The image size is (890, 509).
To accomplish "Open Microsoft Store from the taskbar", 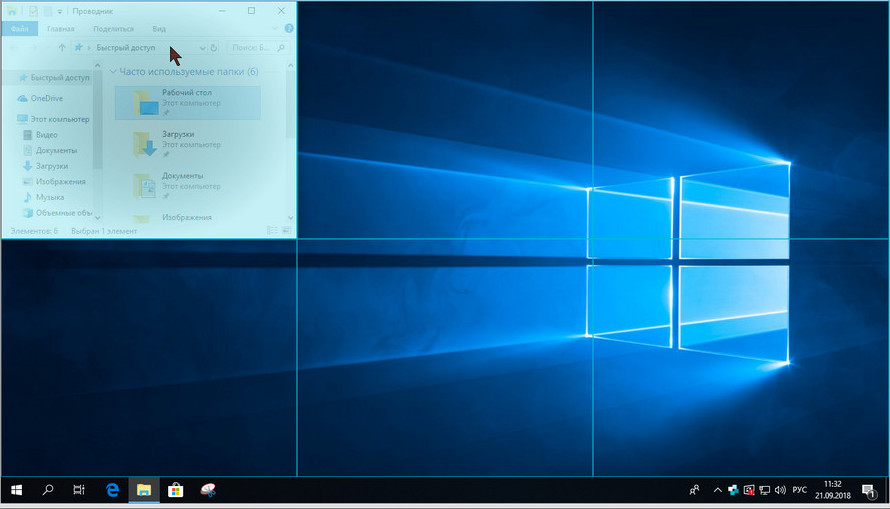I will click(x=175, y=490).
